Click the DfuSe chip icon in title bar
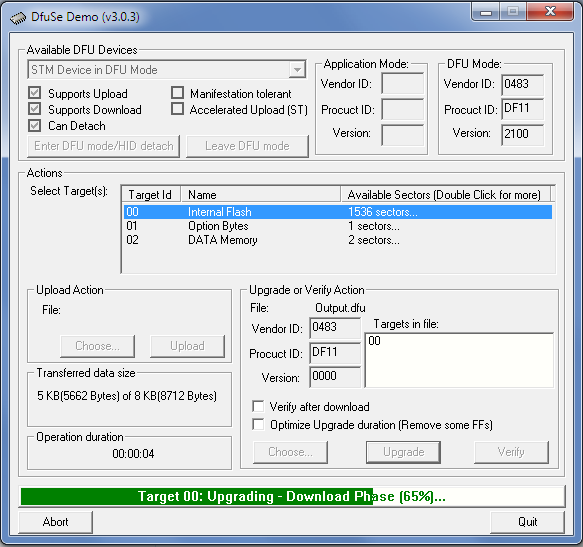 pyautogui.click(x=18, y=17)
